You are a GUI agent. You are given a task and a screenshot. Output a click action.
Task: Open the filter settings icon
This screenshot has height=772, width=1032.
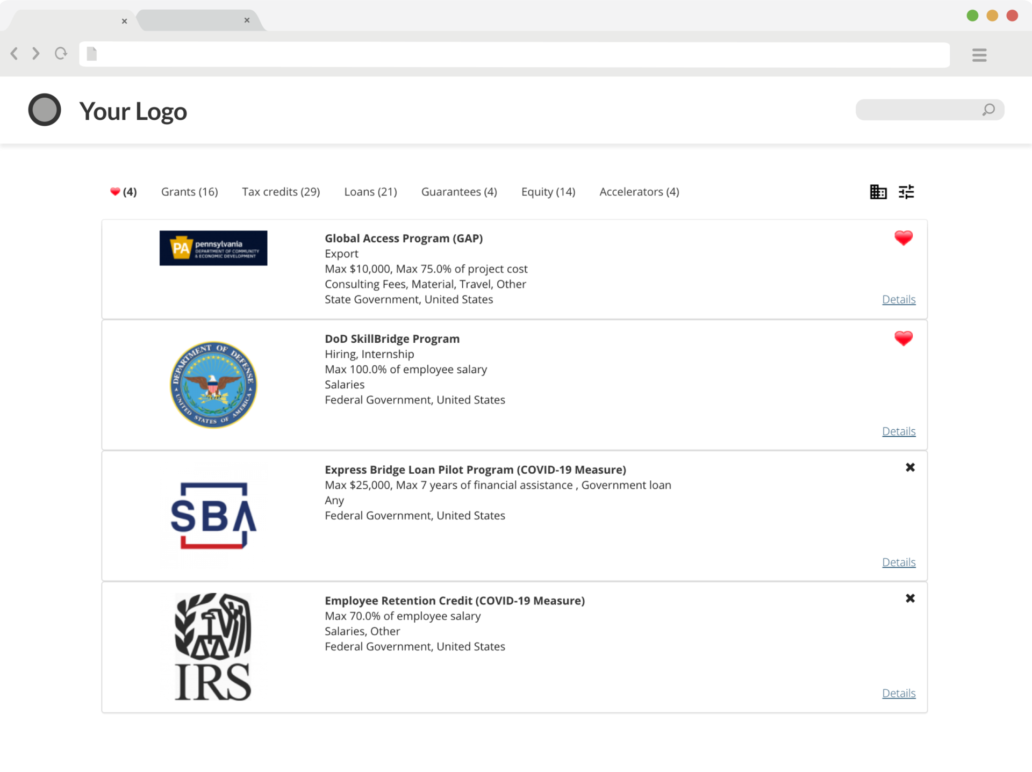coord(906,191)
